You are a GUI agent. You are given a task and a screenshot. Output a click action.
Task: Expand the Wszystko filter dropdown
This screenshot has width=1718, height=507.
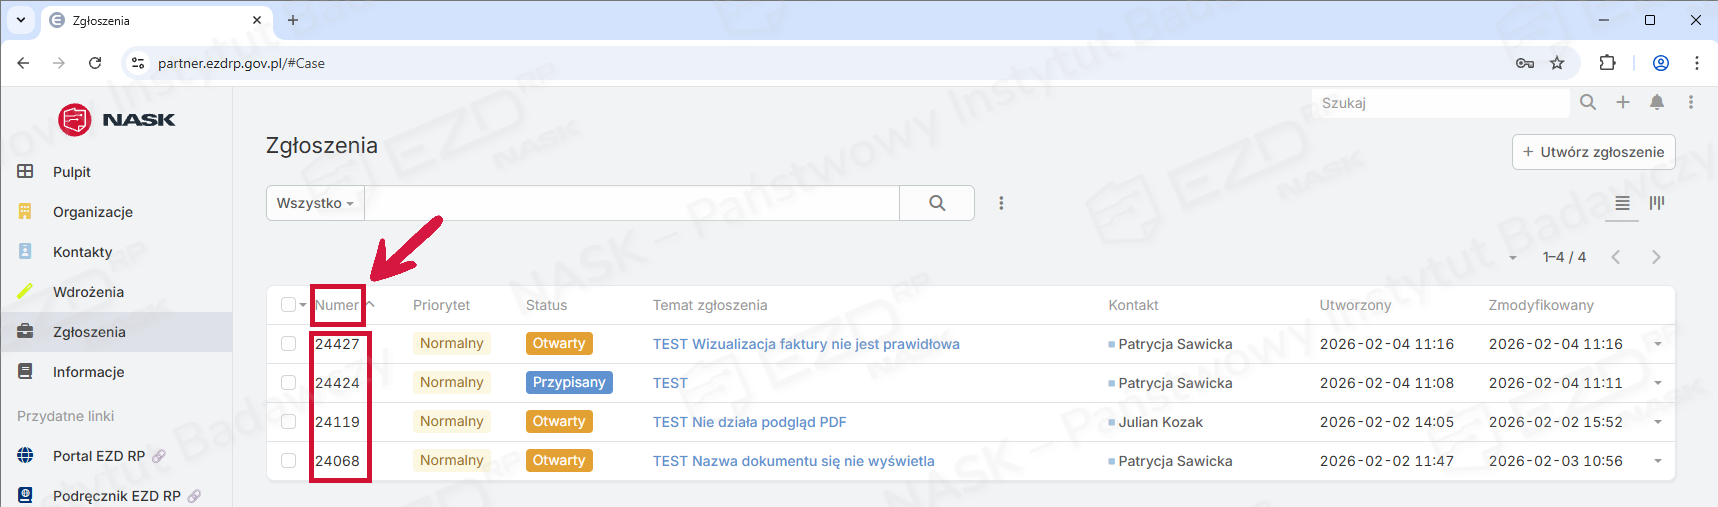coord(315,203)
